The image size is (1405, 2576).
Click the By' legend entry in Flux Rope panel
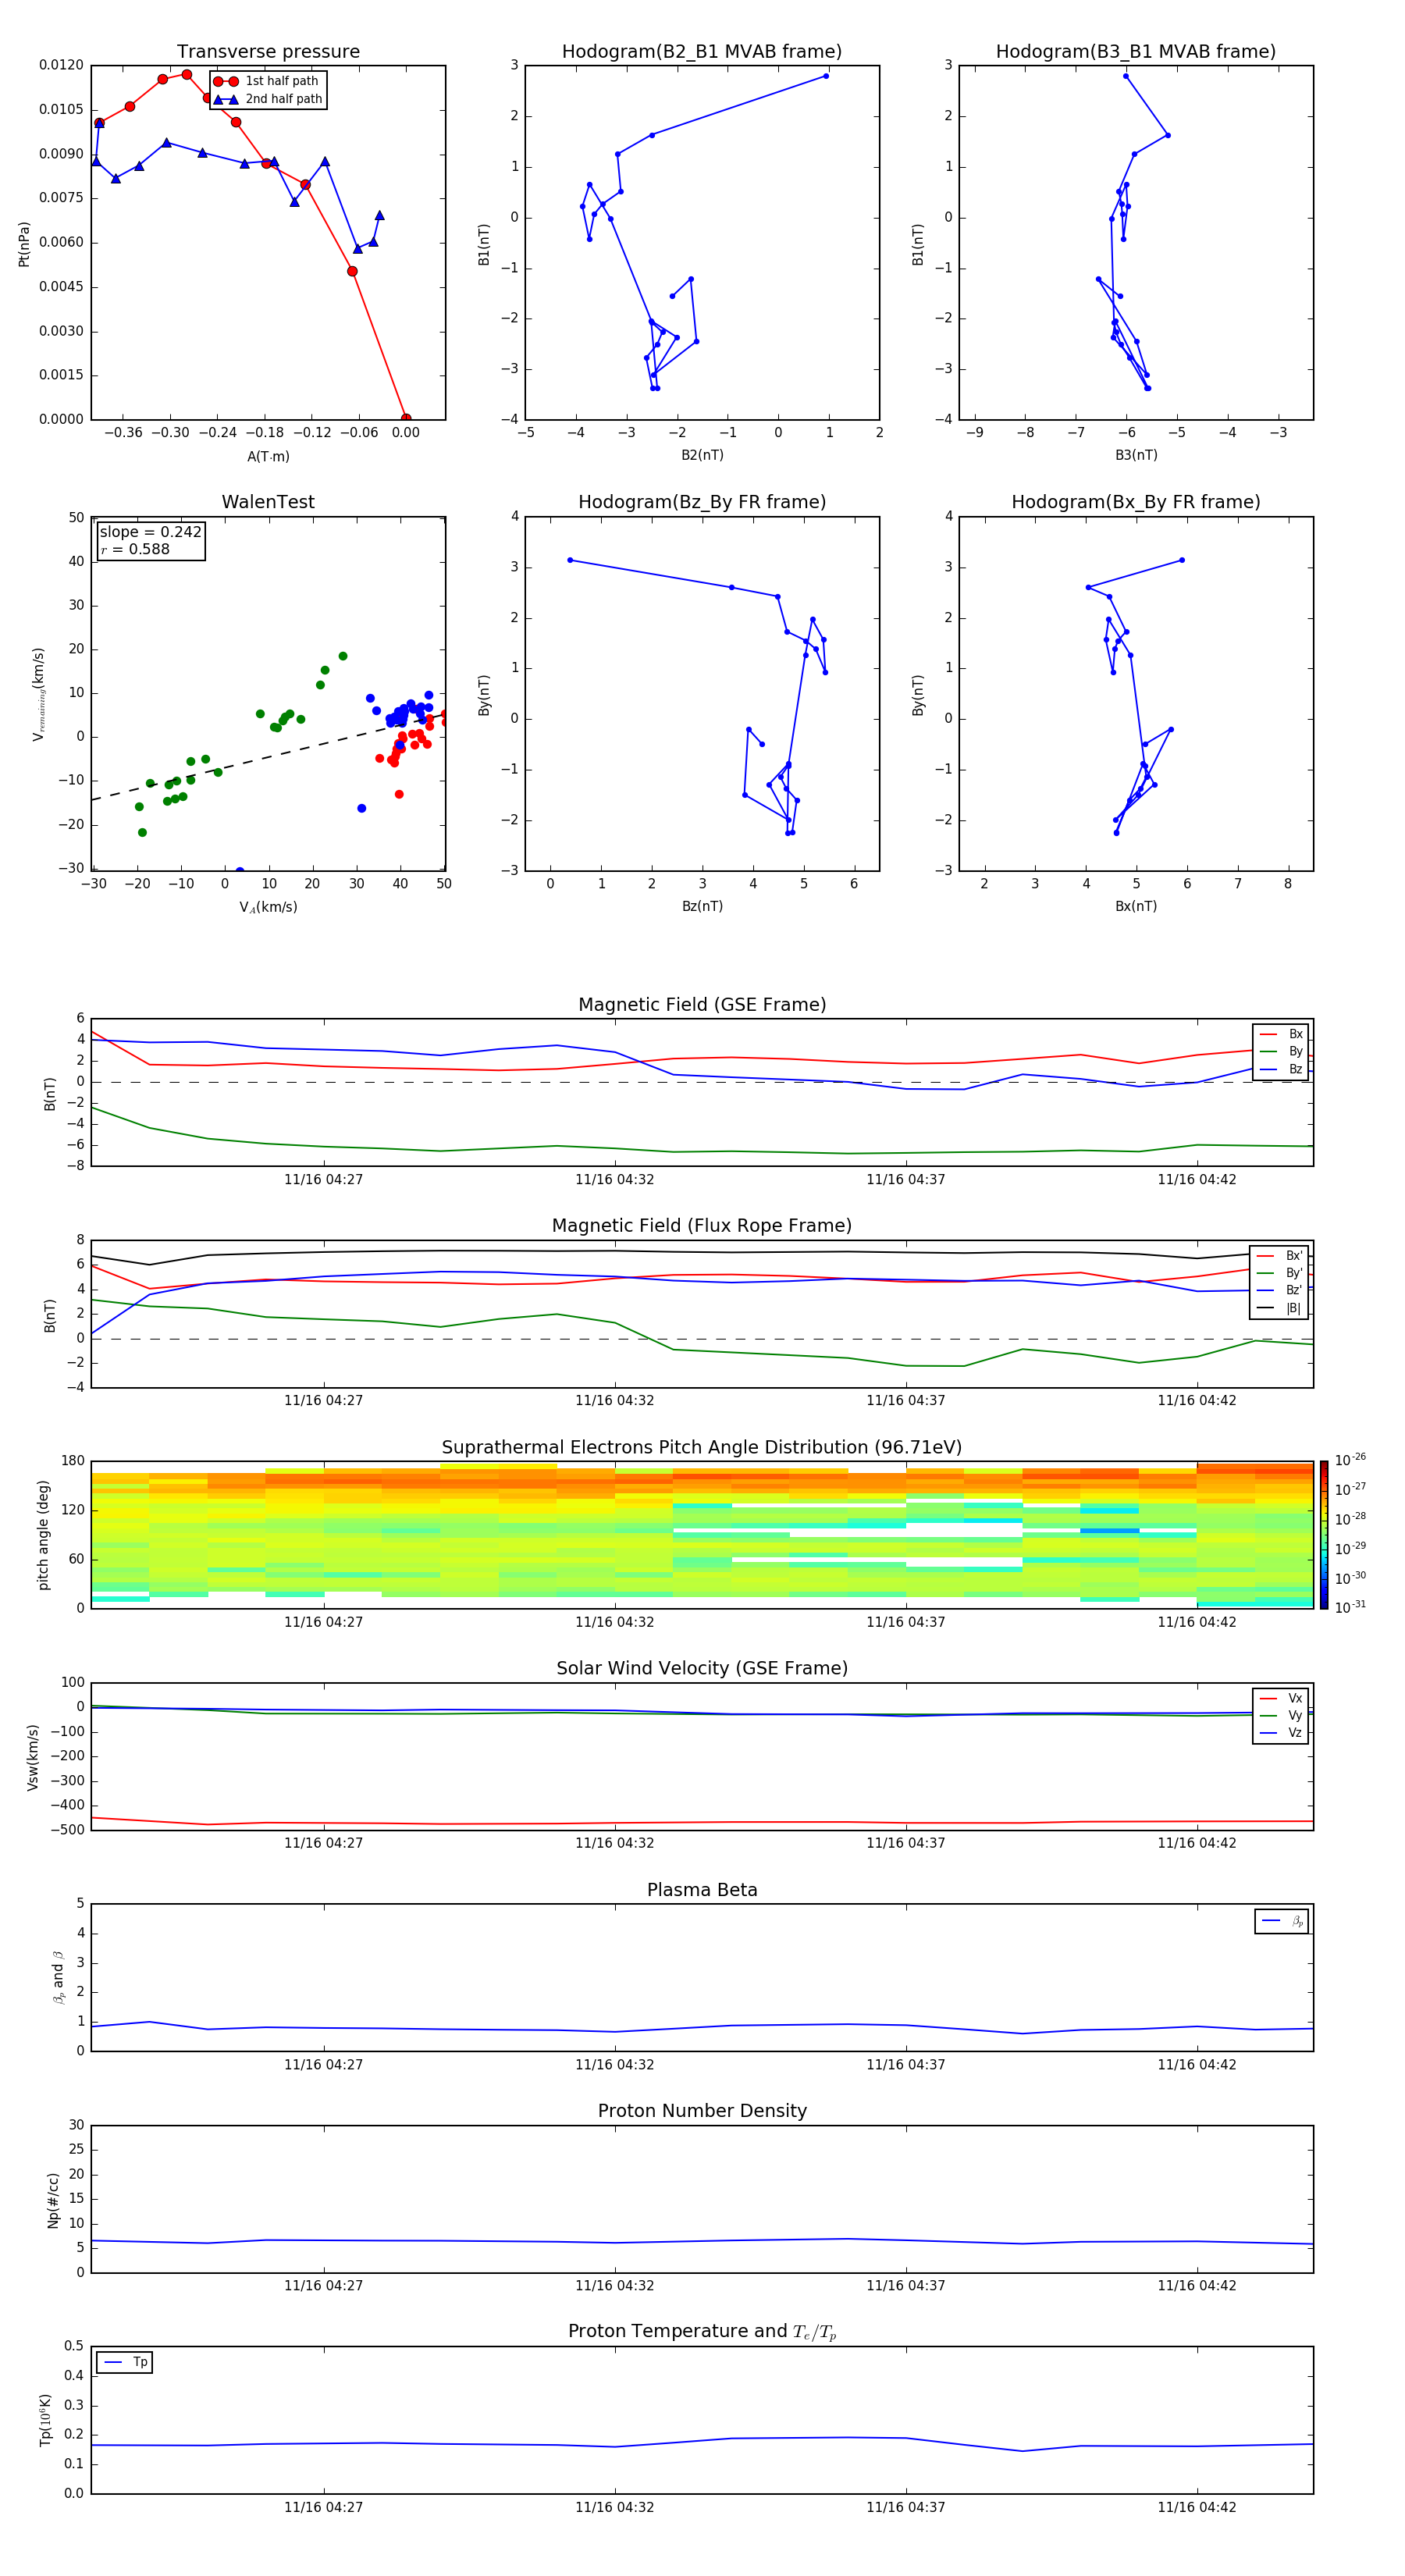point(1280,1273)
